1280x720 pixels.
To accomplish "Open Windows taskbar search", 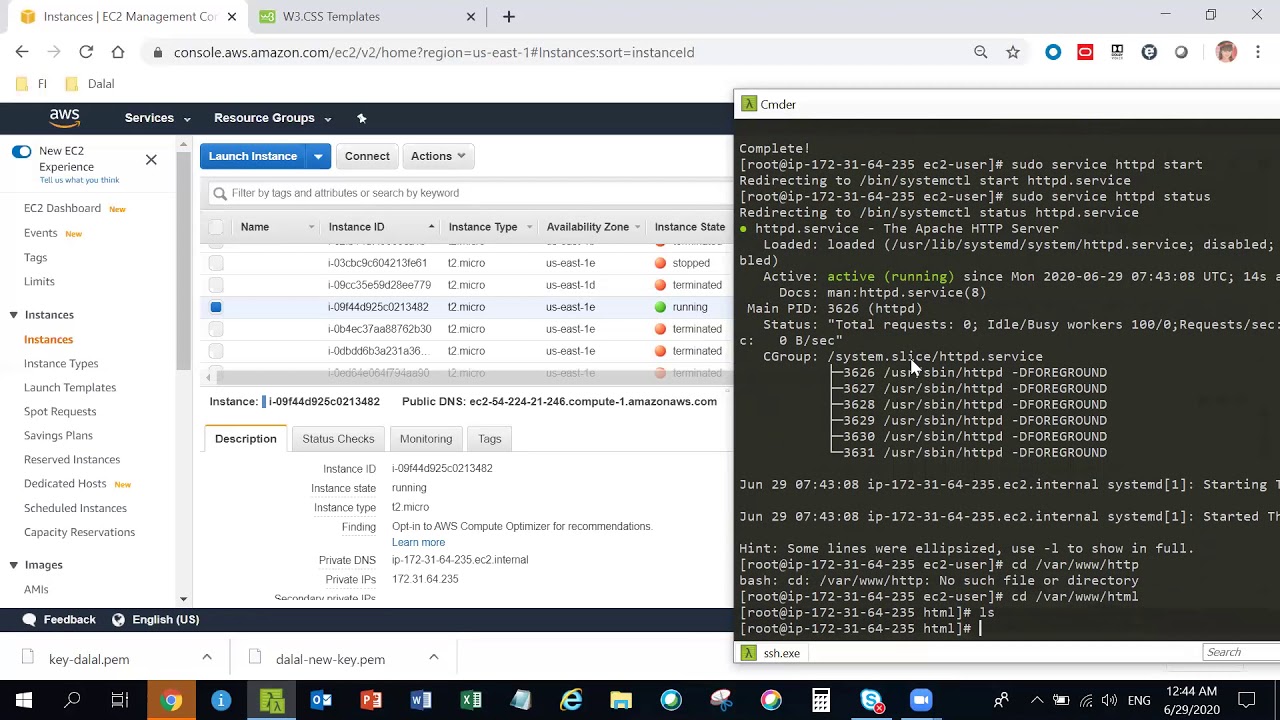I will tap(72, 700).
